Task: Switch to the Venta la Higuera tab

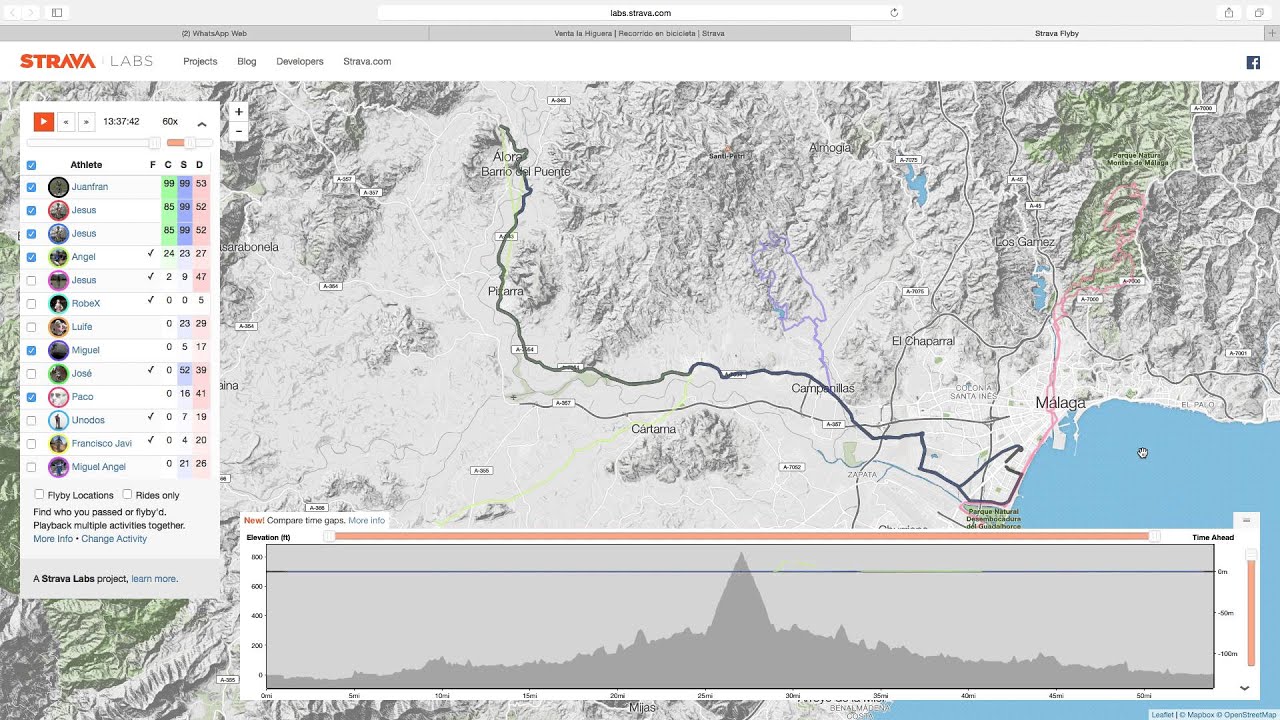Action: 639,33
